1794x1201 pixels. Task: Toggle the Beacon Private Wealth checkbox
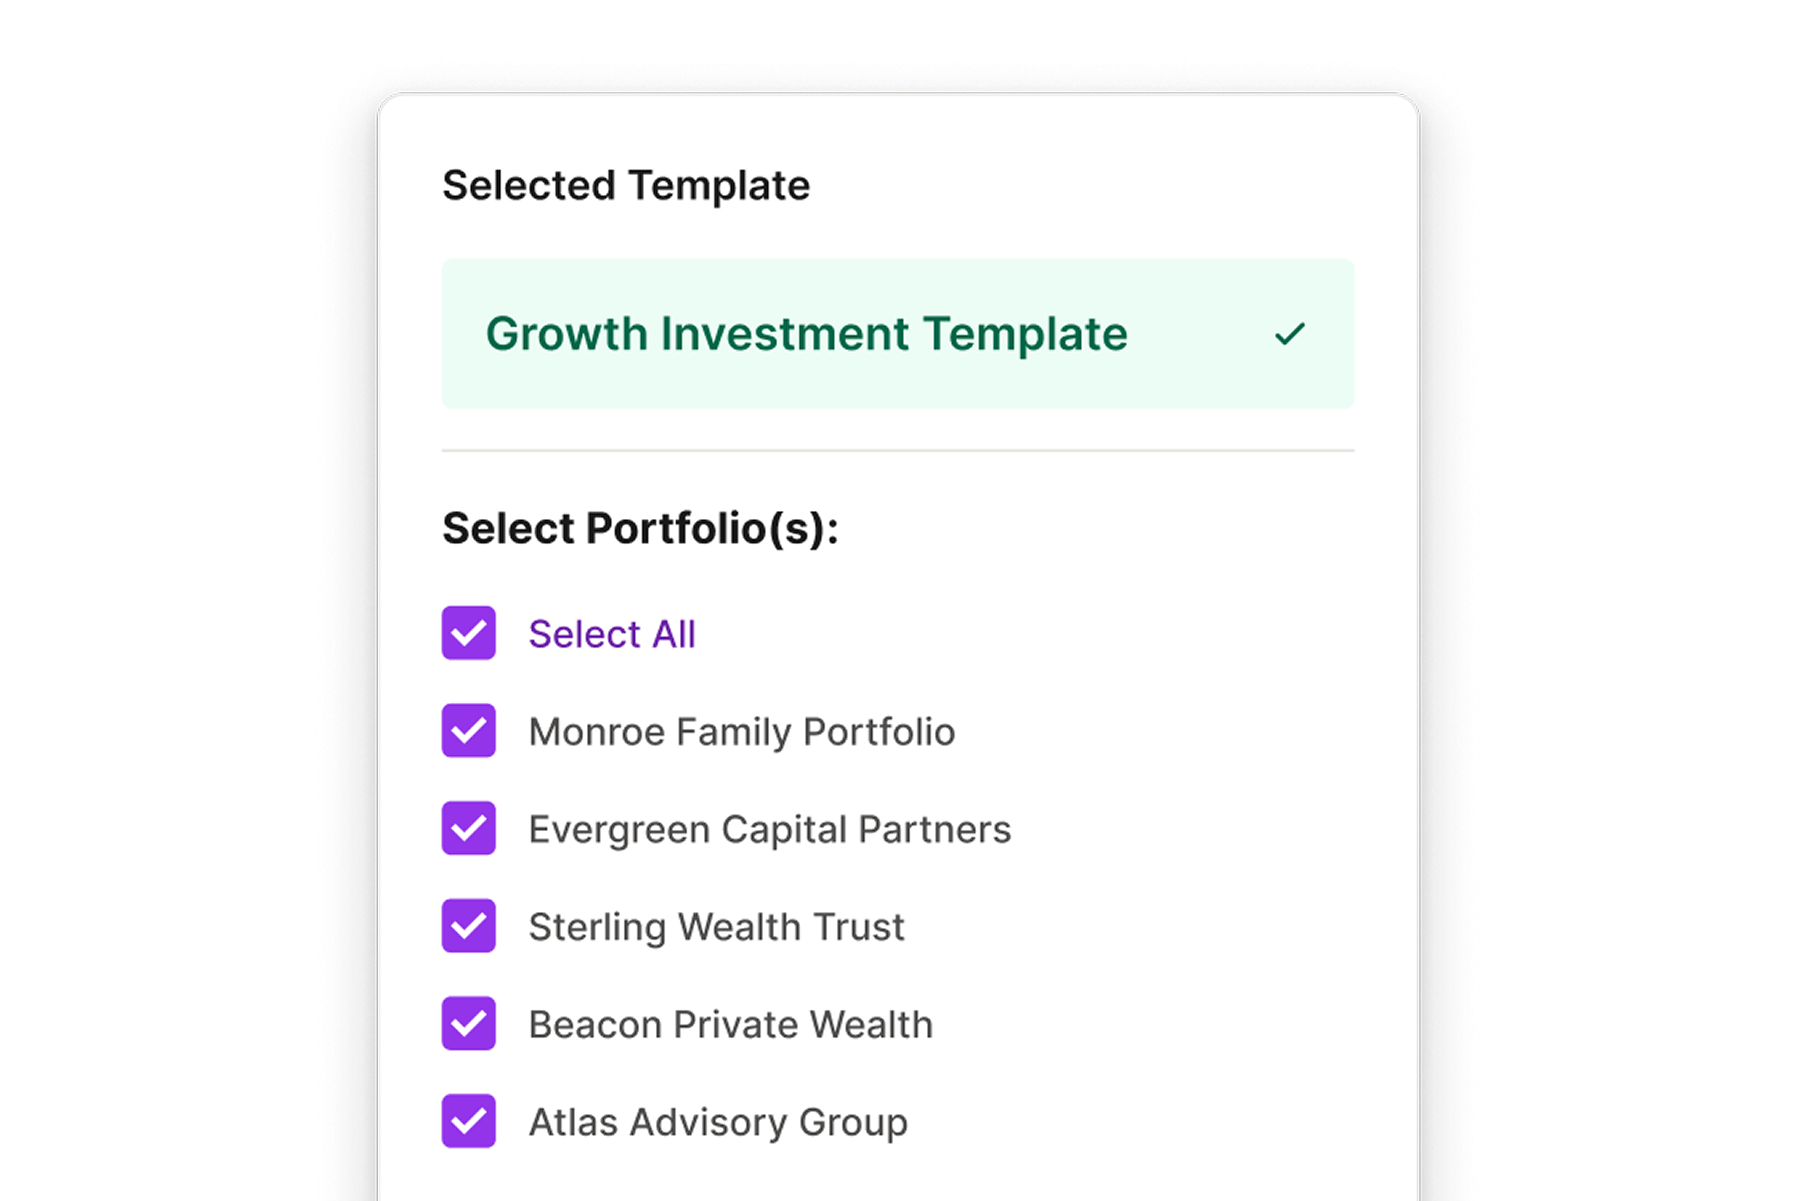(469, 1024)
